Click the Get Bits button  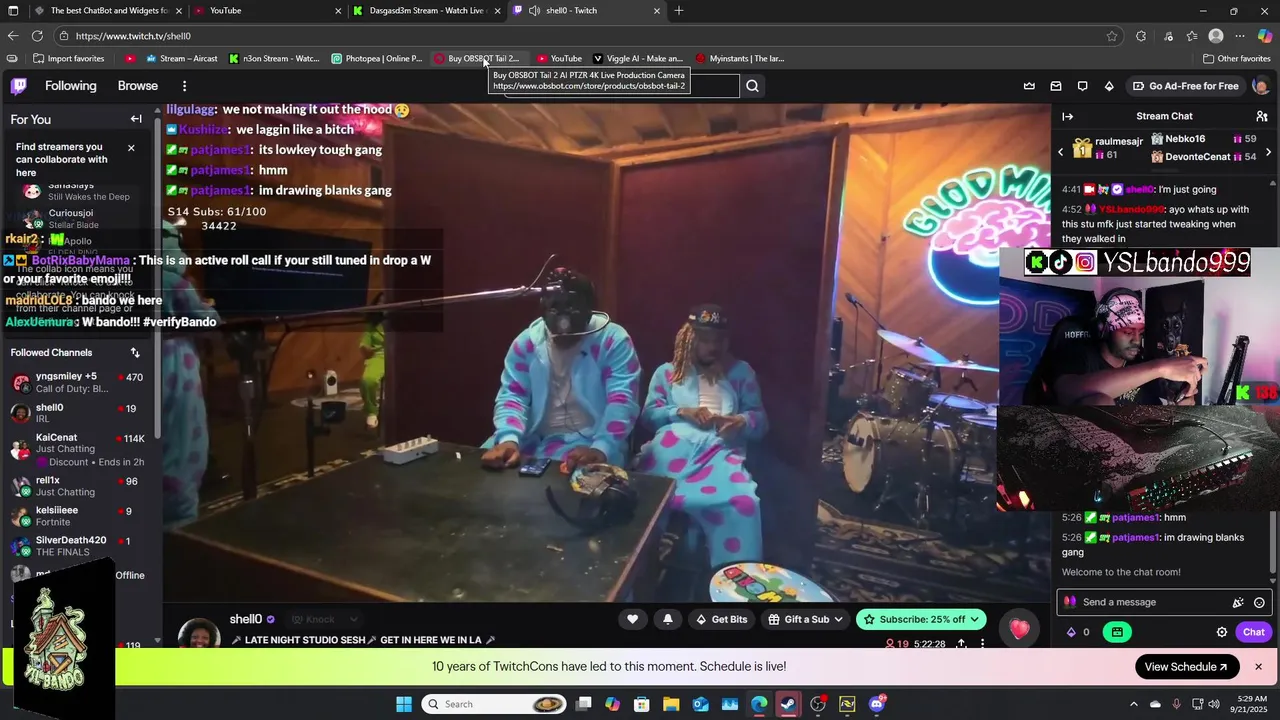coord(722,620)
